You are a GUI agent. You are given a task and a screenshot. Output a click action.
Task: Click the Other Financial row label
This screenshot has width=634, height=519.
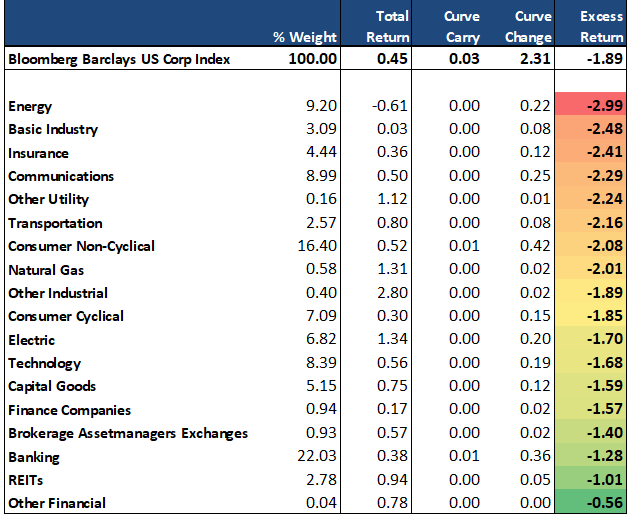click(56, 503)
